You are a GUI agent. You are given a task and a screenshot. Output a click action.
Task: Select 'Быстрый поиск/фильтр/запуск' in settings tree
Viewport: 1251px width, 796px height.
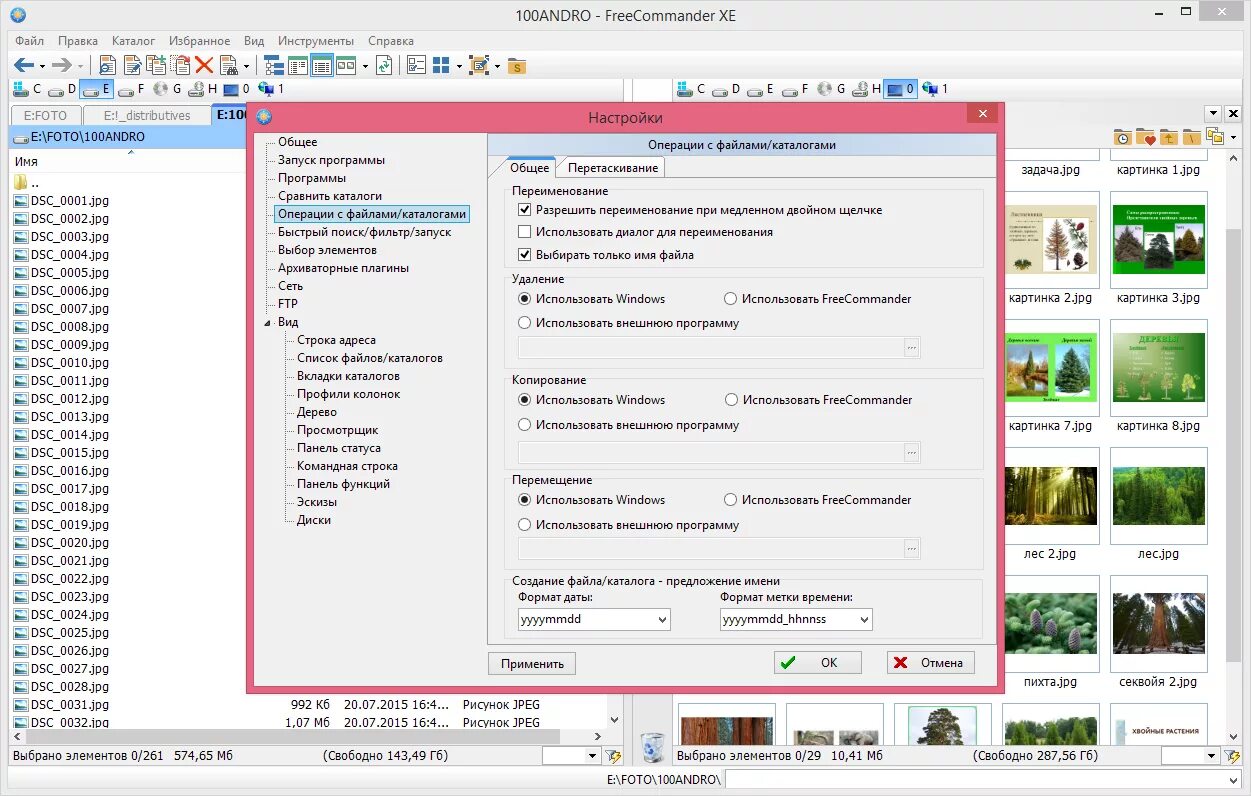[x=365, y=232]
